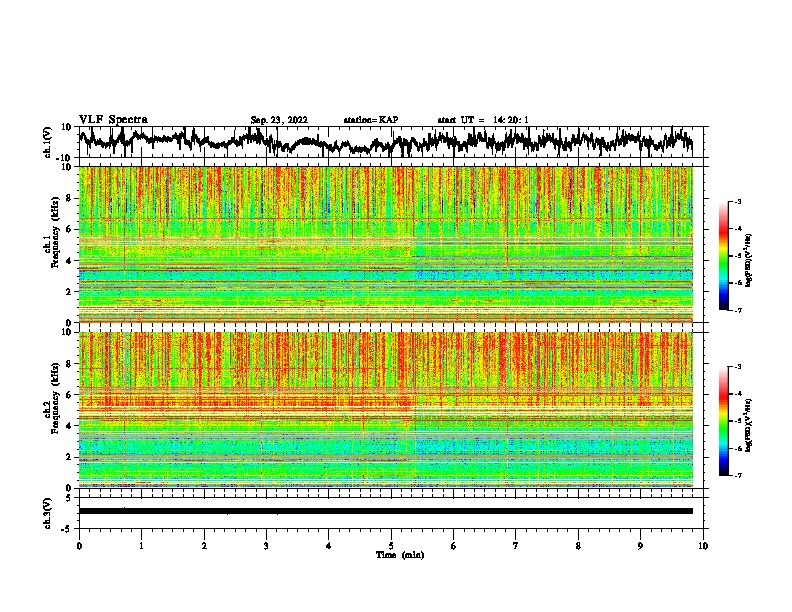The height and width of the screenshot is (612, 792).
Task: Click the "0" tick on the time axis
Action: 79,546
